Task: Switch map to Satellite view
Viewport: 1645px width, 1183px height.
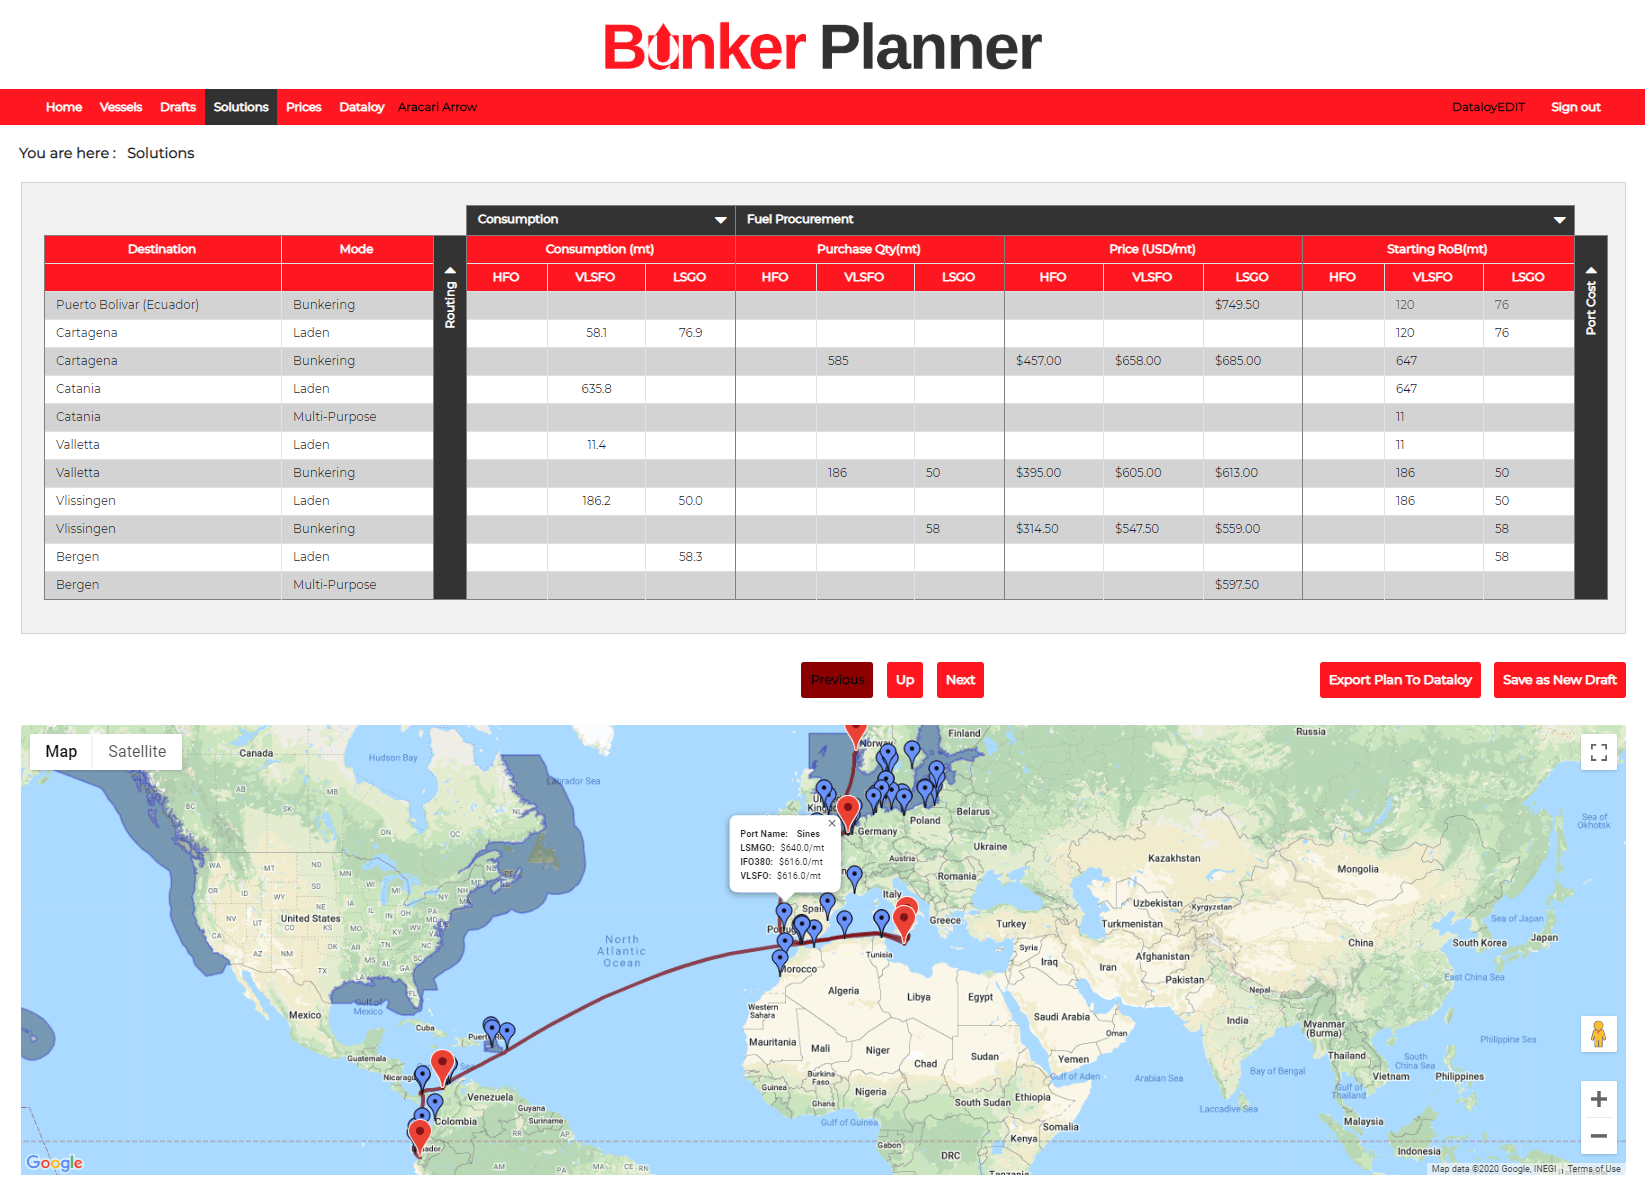Action: pyautogui.click(x=137, y=751)
